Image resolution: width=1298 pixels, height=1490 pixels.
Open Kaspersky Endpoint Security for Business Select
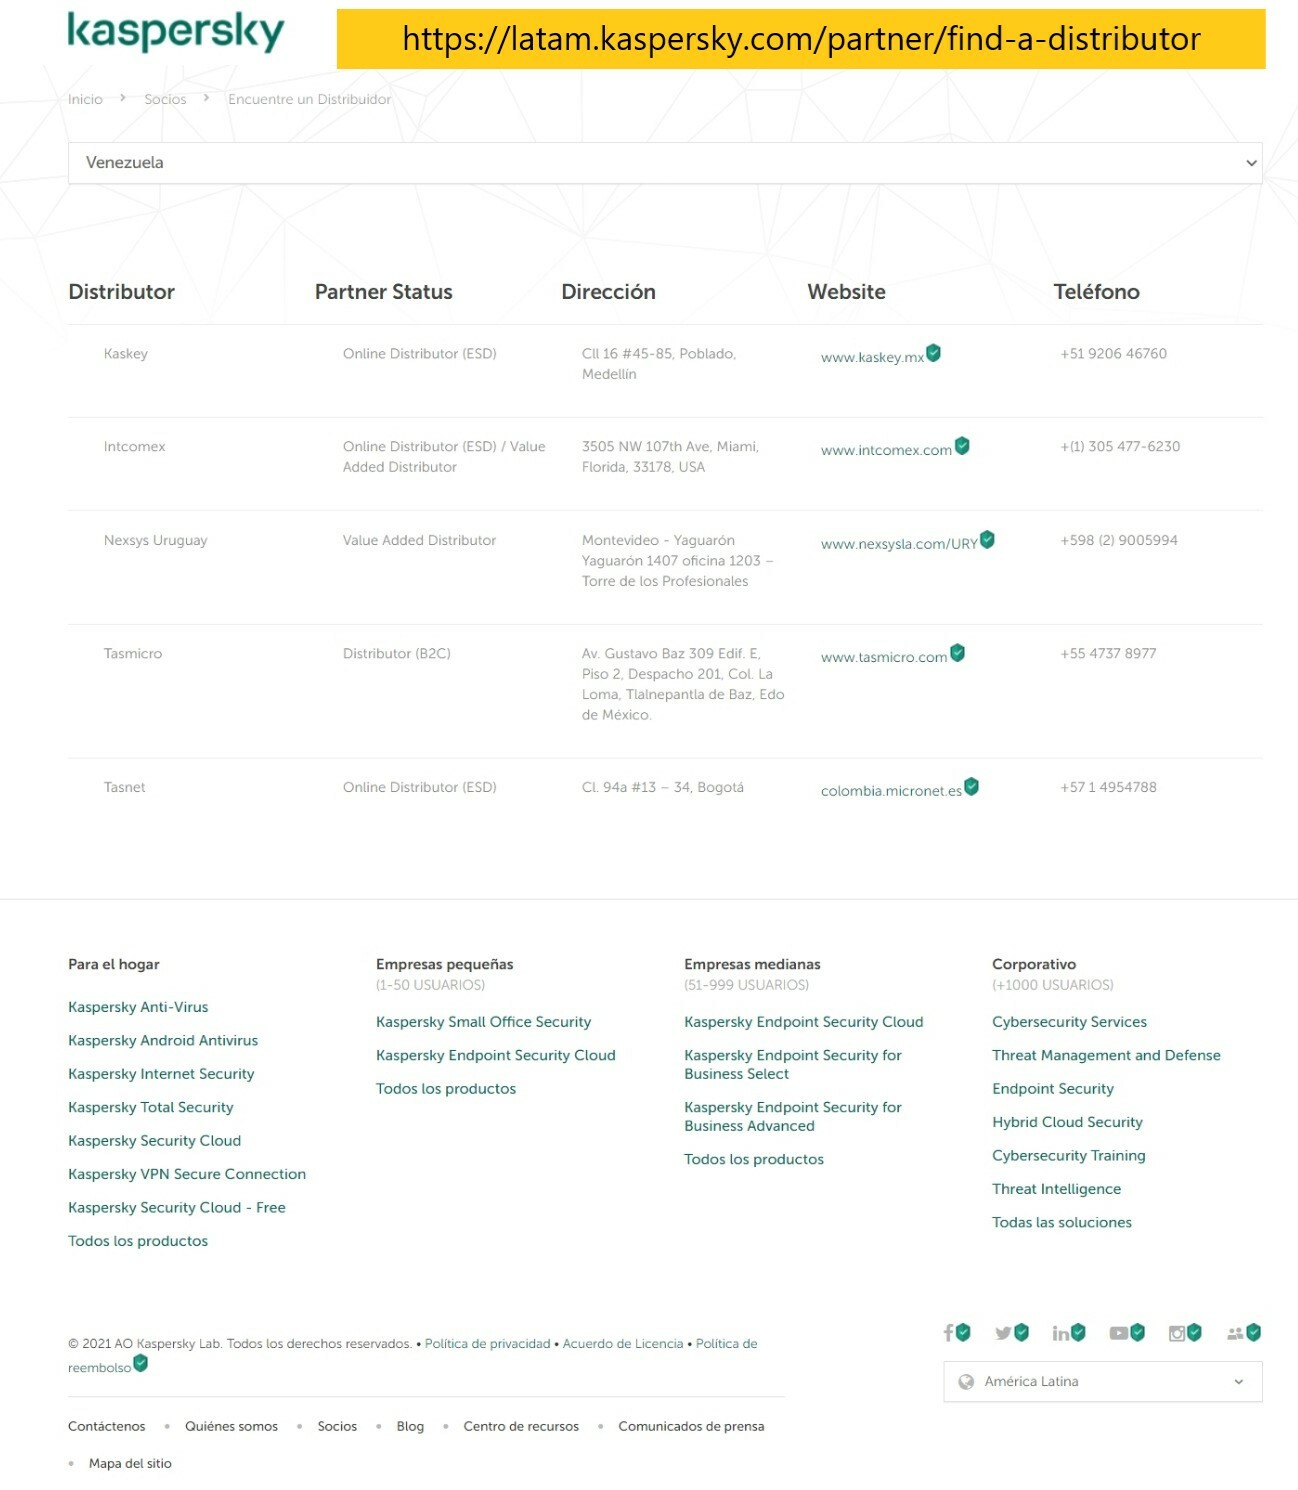793,1064
